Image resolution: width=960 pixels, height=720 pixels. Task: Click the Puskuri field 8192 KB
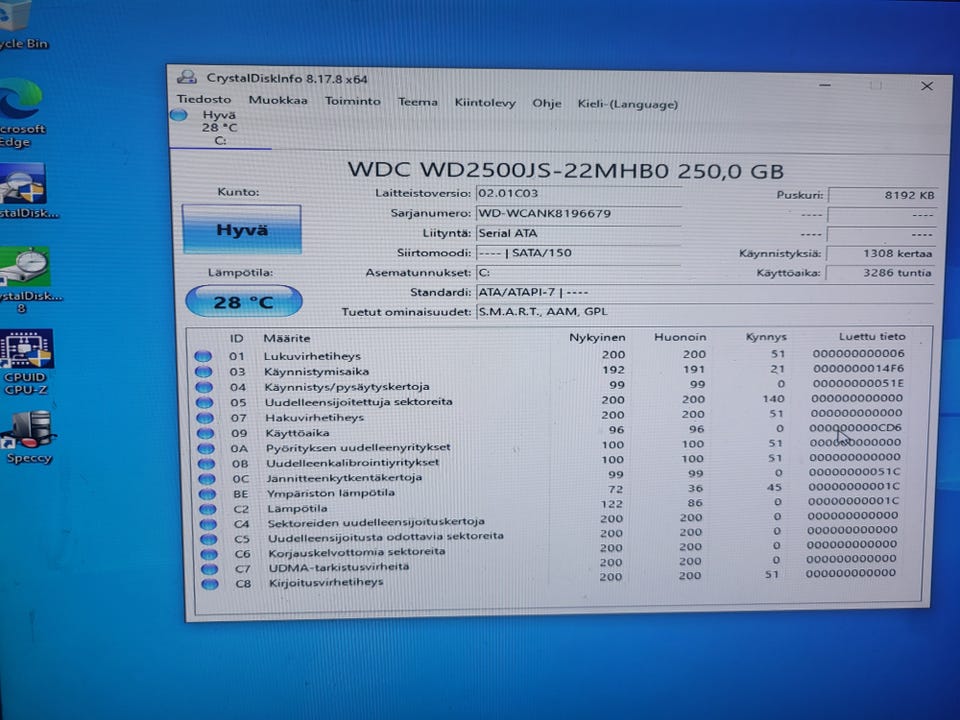(x=882, y=195)
